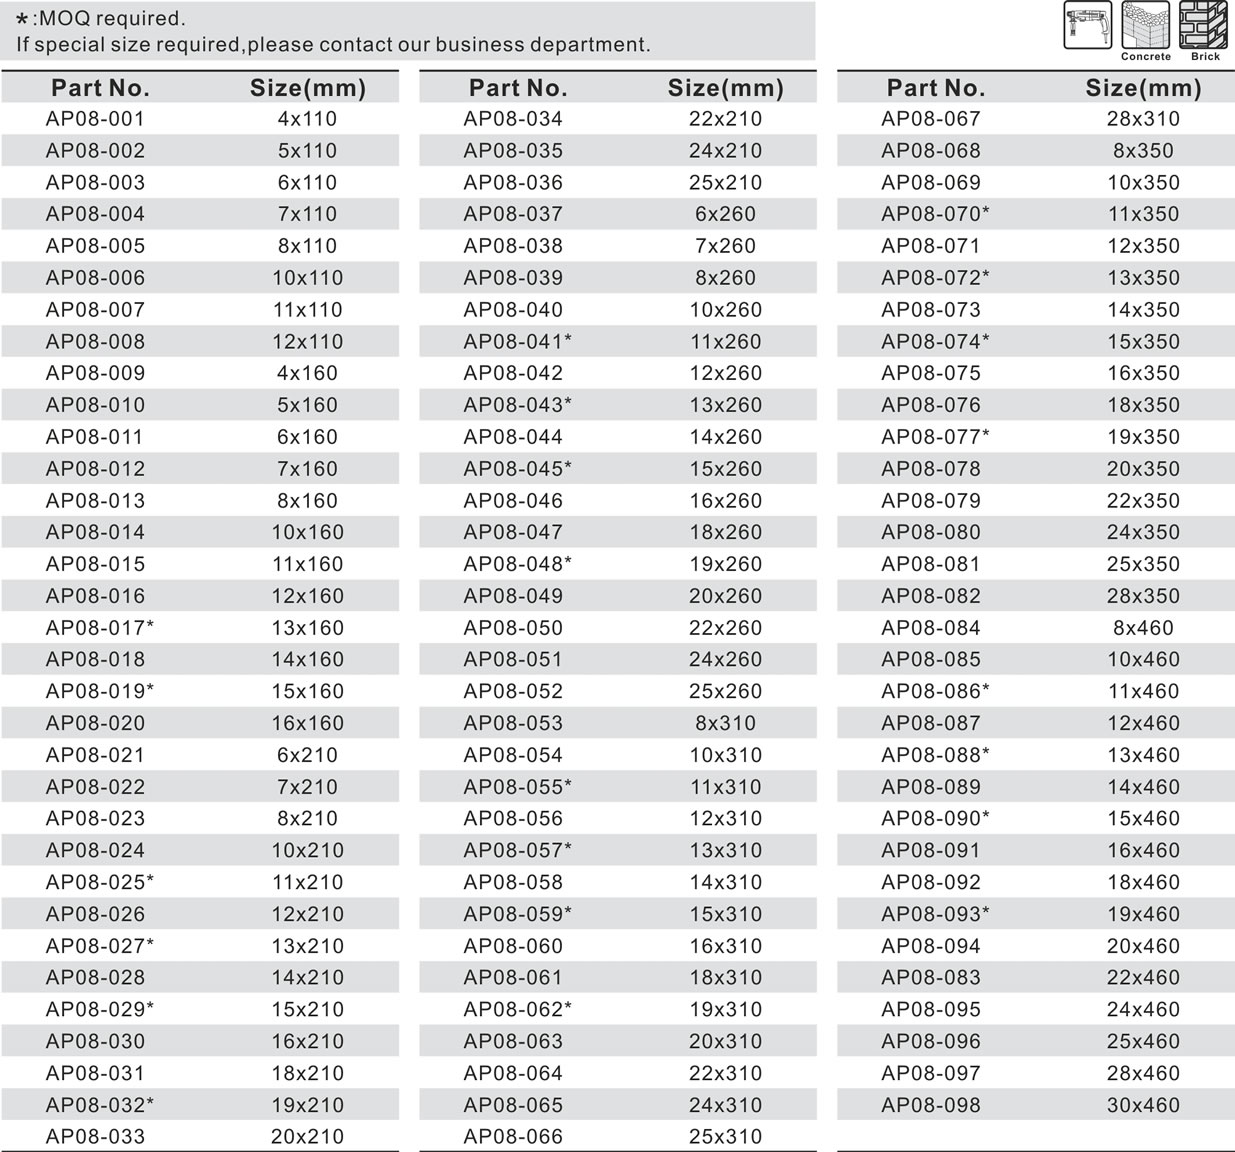Select part number AP08-034

point(513,119)
